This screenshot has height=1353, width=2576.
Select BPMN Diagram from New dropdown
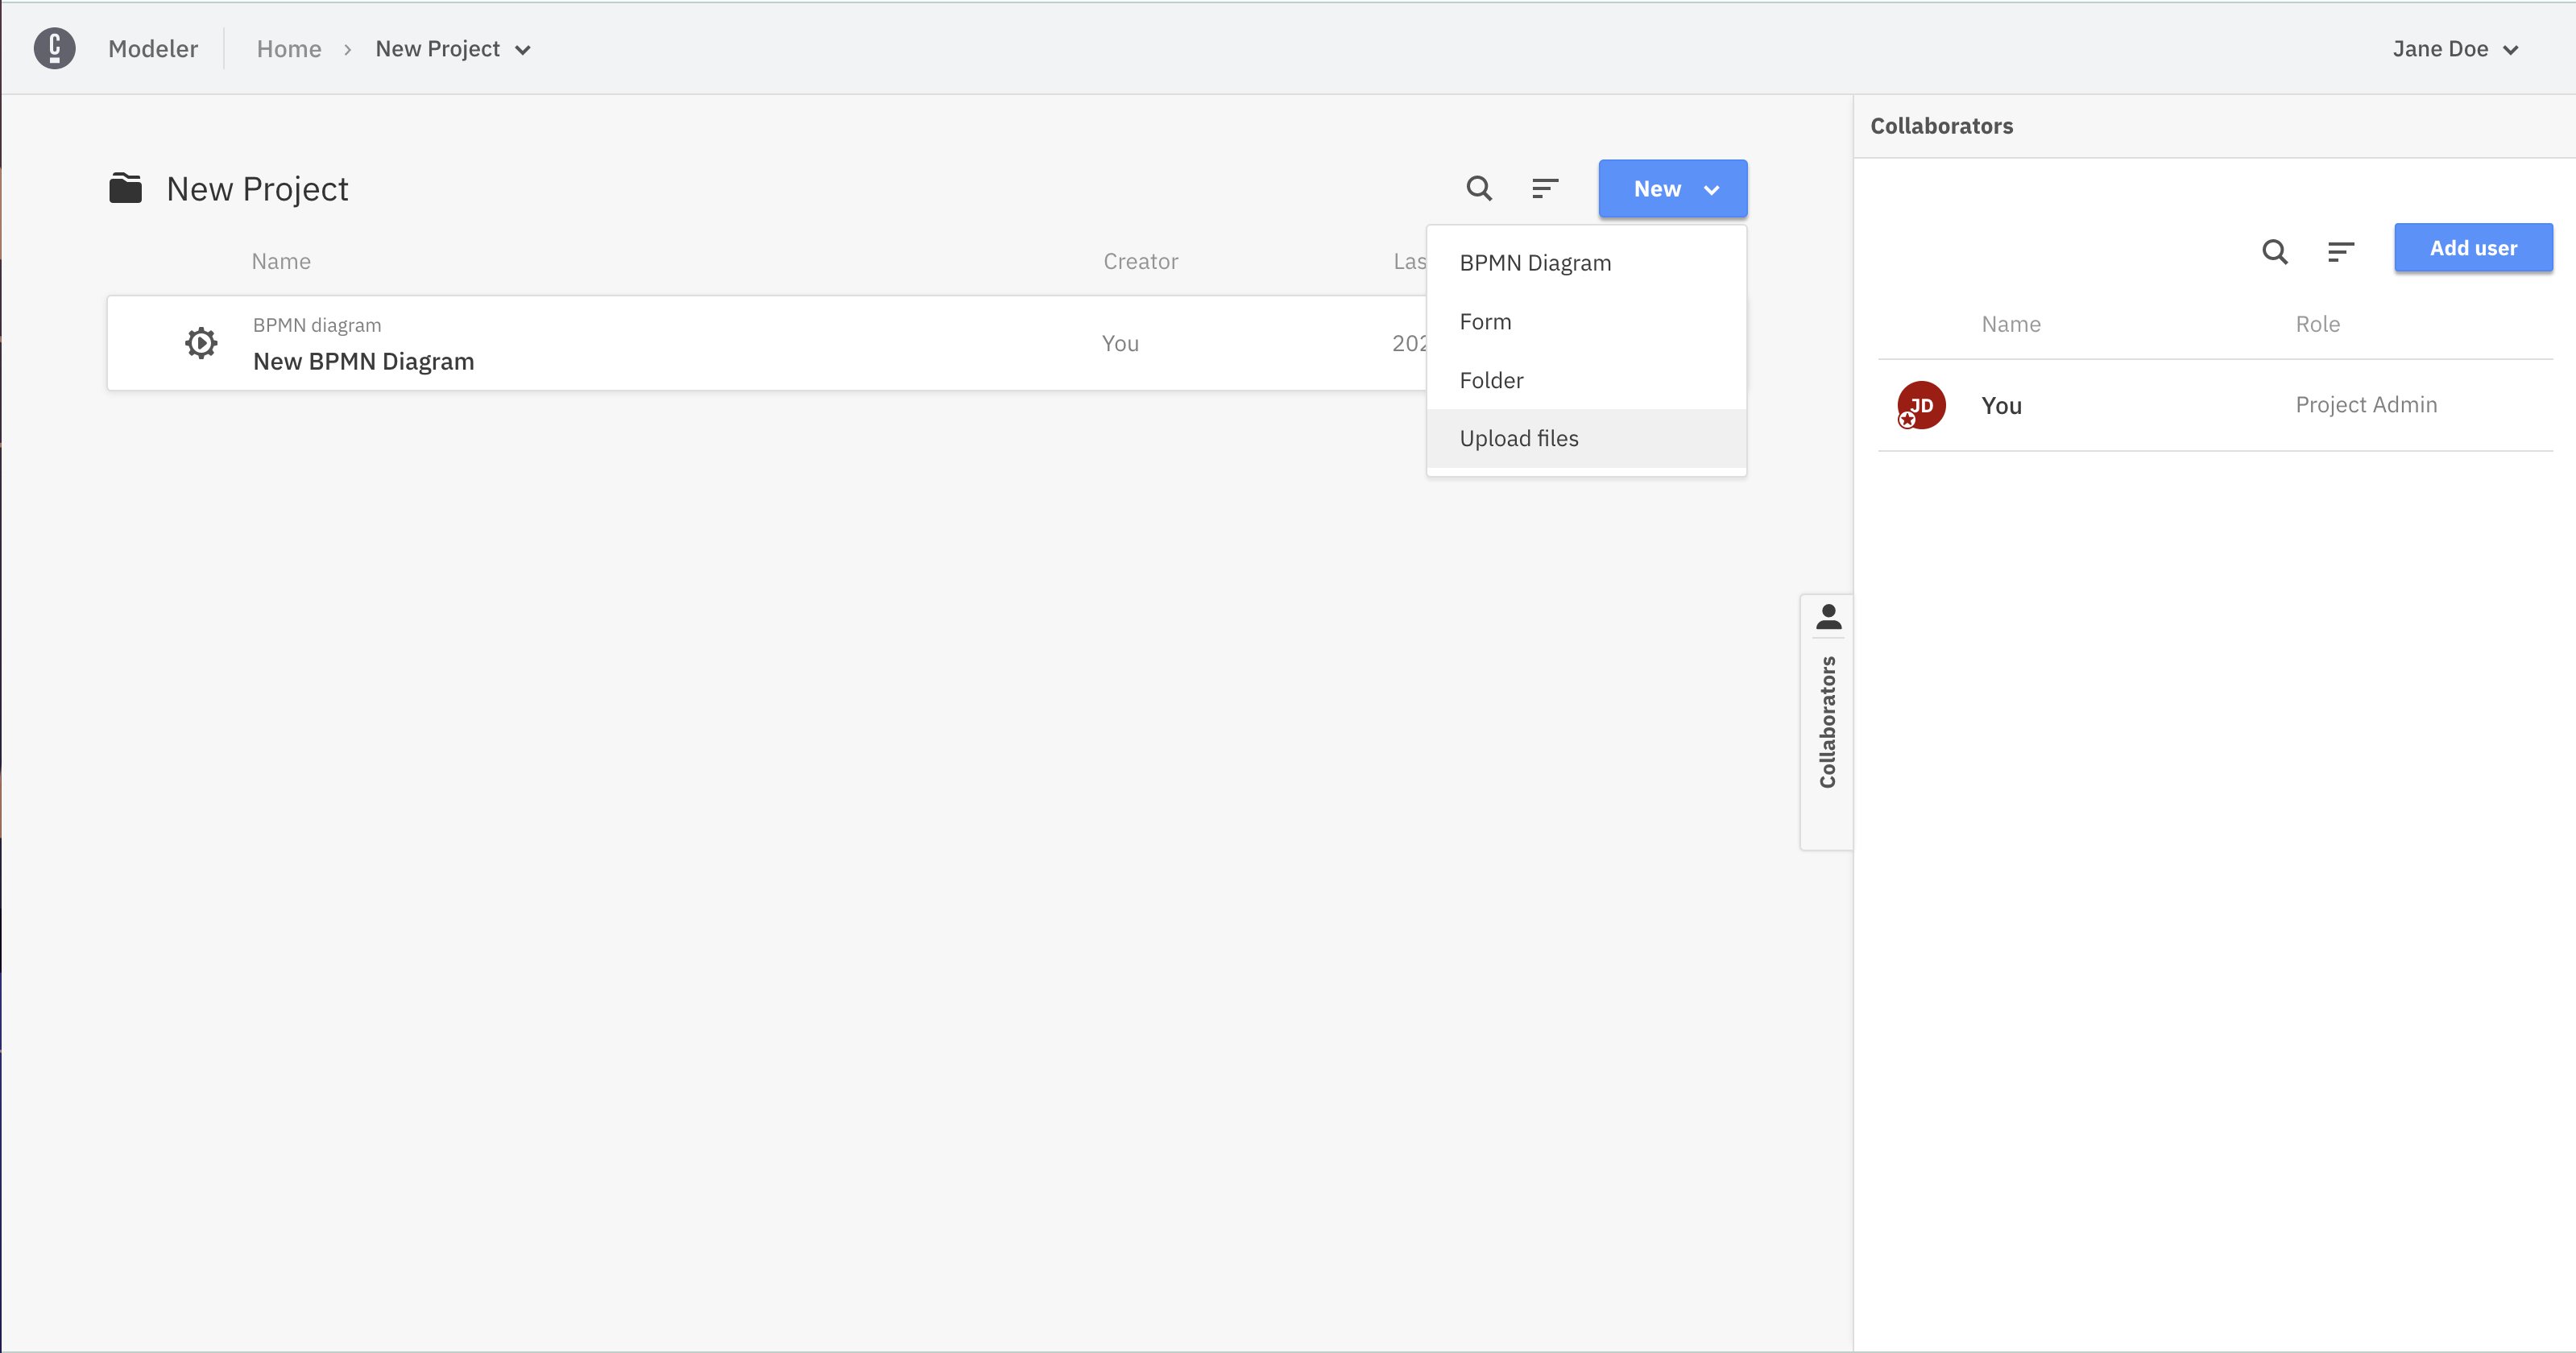pos(1535,263)
